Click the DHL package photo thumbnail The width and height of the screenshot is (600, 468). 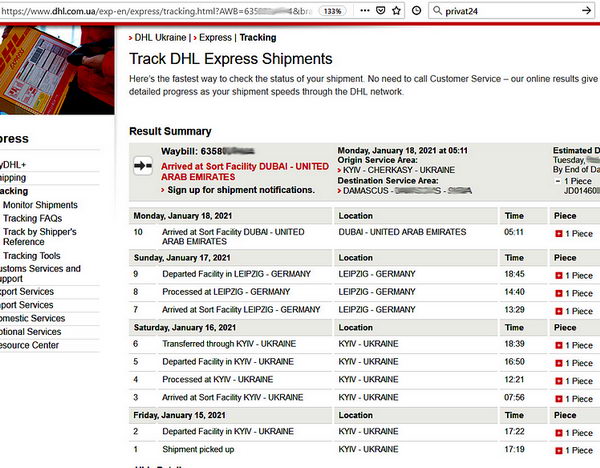click(57, 70)
